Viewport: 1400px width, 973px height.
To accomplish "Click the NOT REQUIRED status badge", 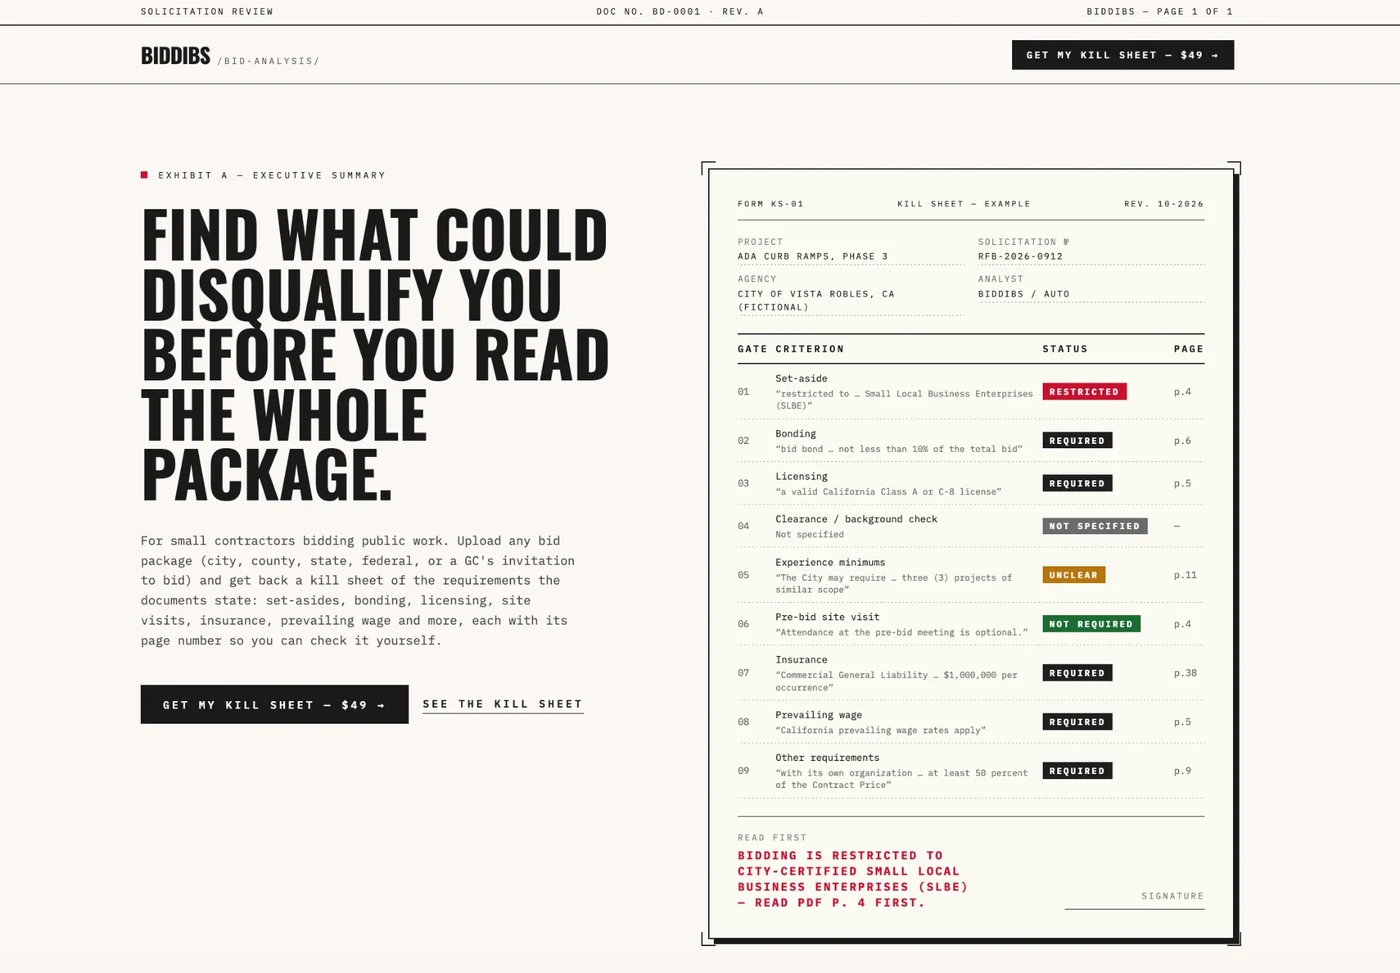I will (x=1091, y=624).
